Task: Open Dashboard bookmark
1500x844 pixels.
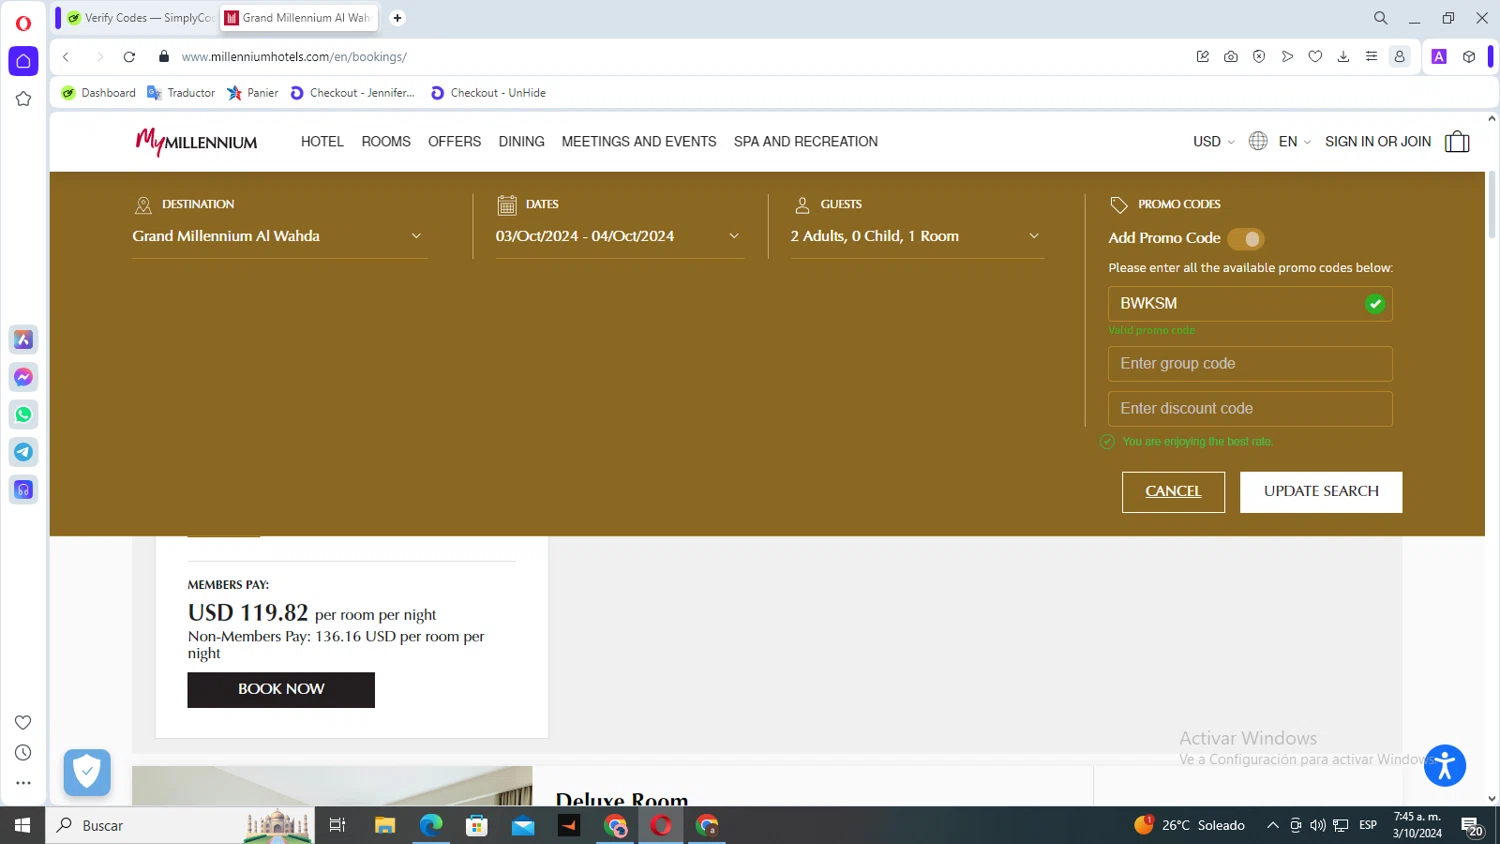Action: (x=99, y=93)
